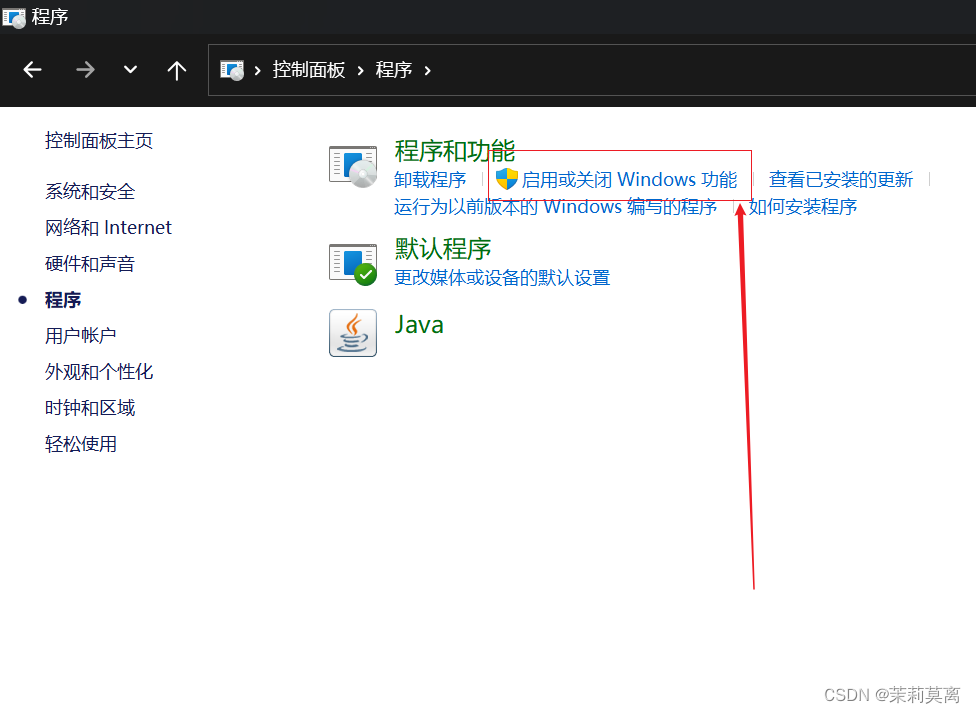Screen dimensions: 976x713
Task: Click window title bar icon
Action: 14,17
